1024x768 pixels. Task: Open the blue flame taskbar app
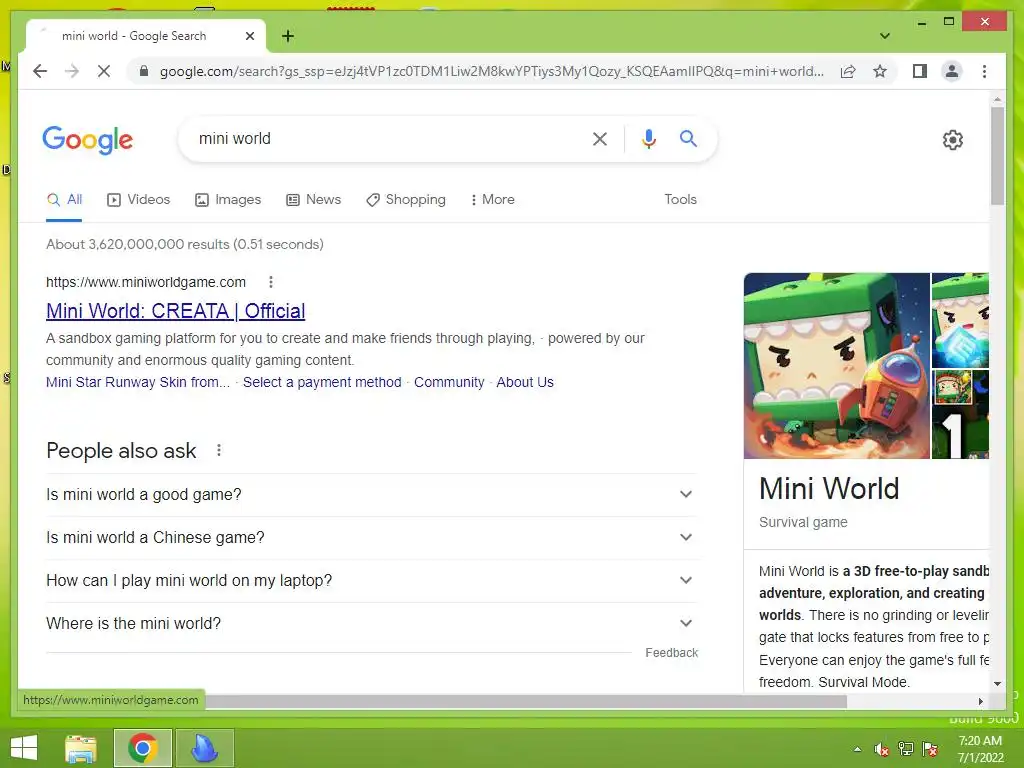tap(204, 748)
